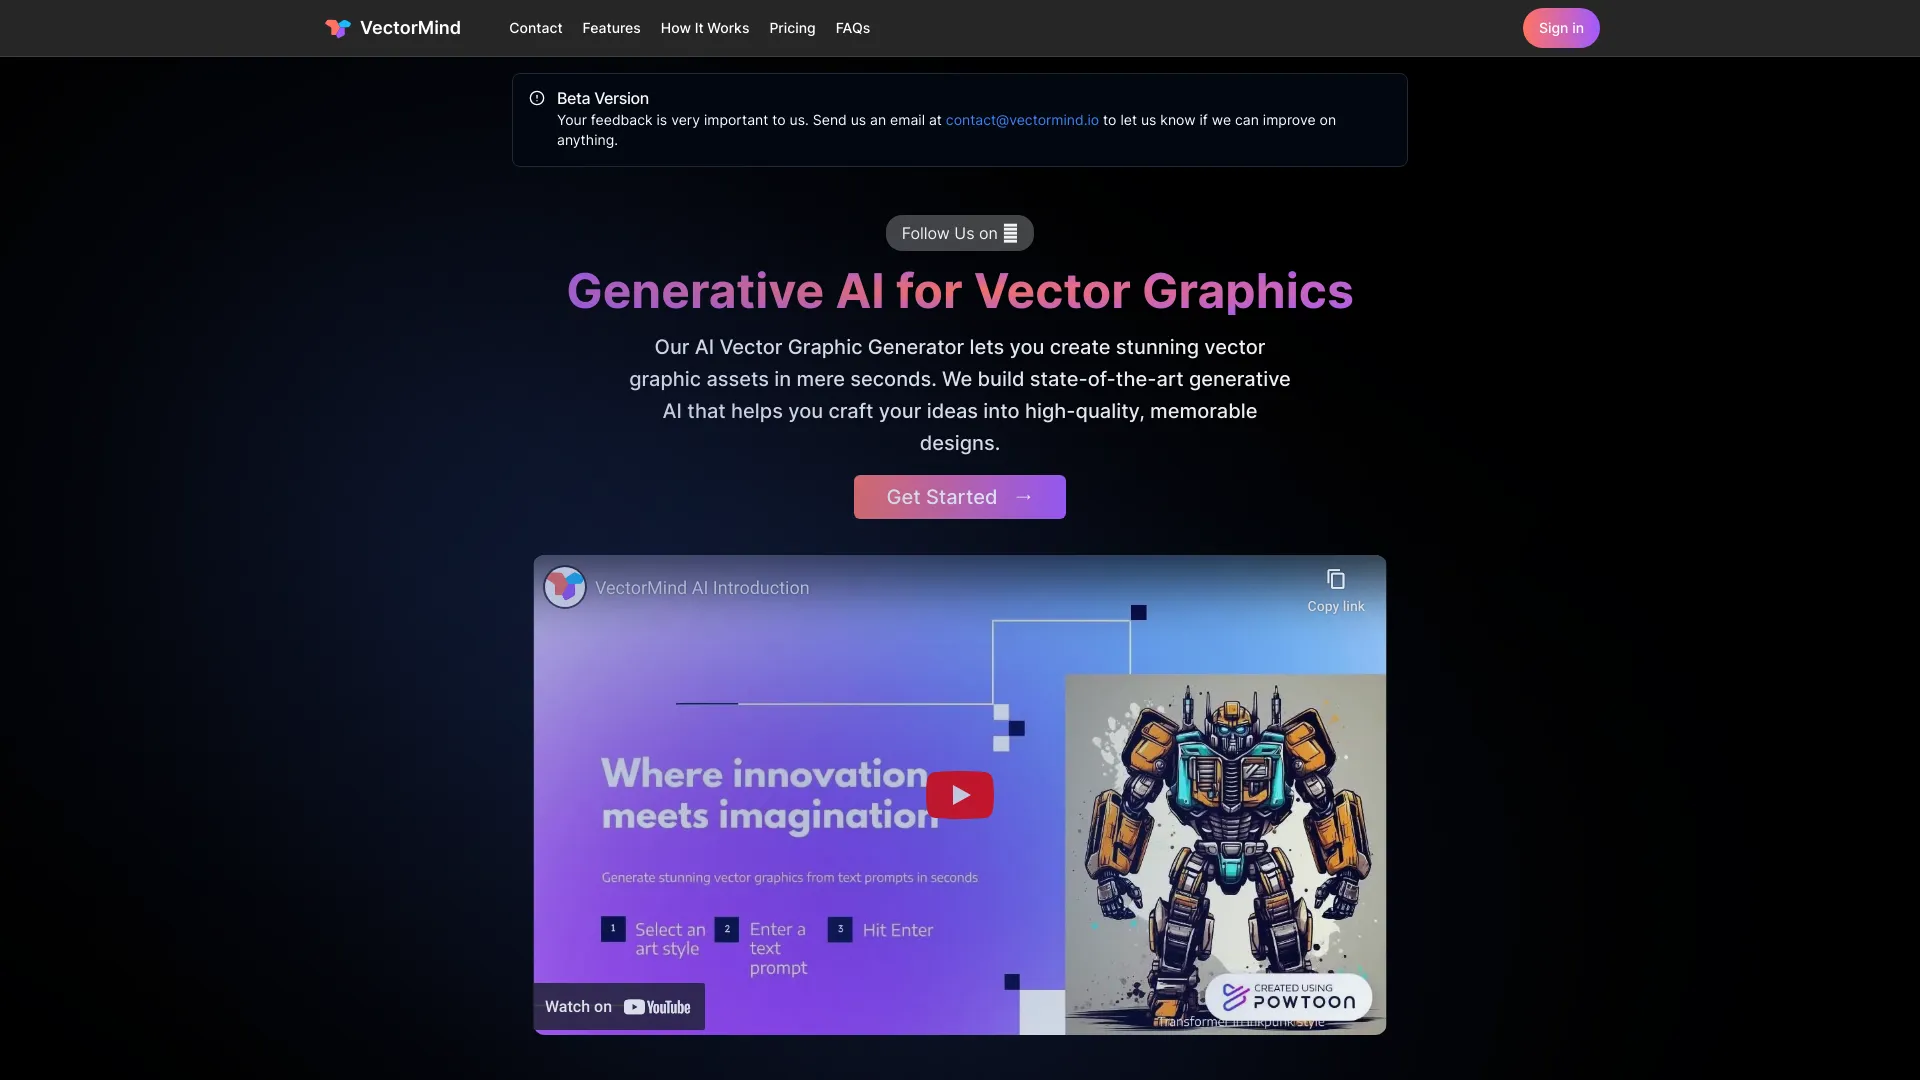Click the Pricing navigation tab
This screenshot has width=1920, height=1080.
(x=793, y=28)
